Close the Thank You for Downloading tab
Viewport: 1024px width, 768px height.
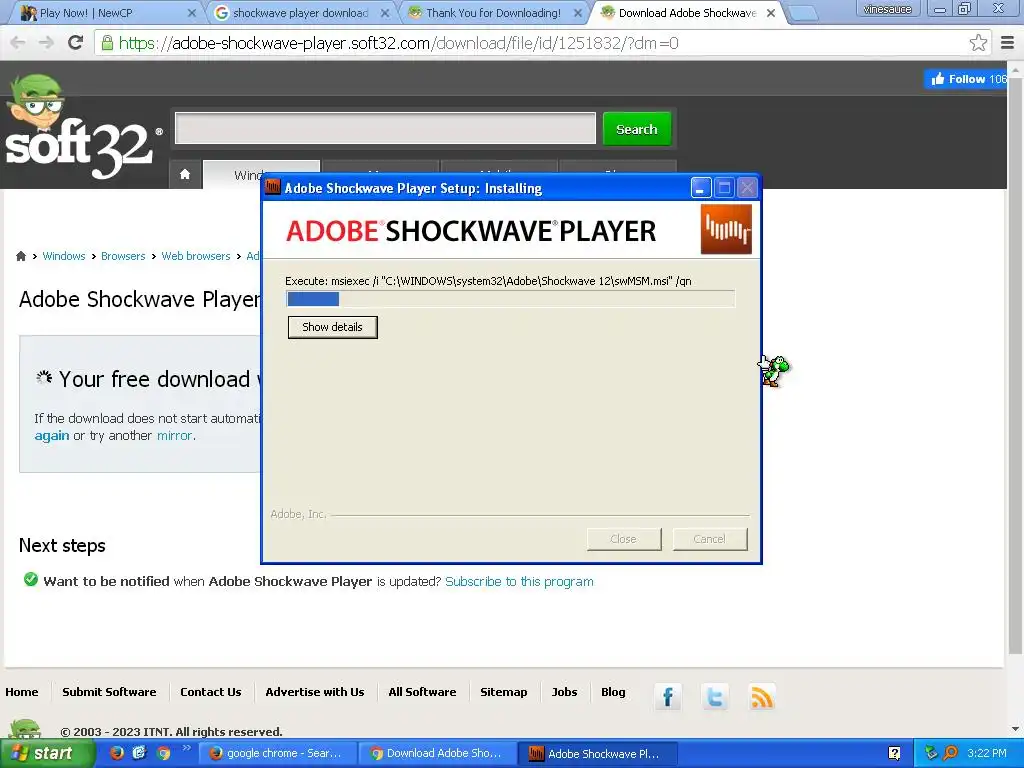click(578, 13)
